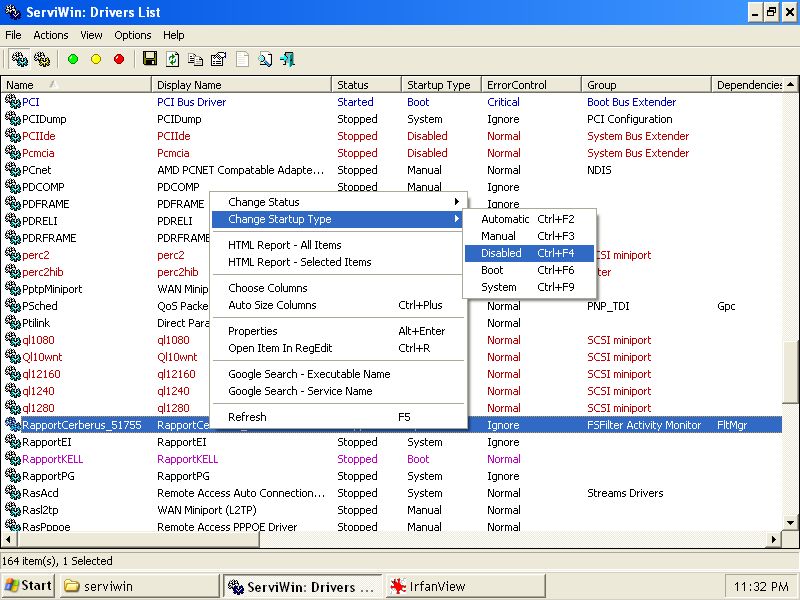Switch to IrfanView taskbar button
Image resolution: width=800 pixels, height=600 pixels.
coord(465,586)
